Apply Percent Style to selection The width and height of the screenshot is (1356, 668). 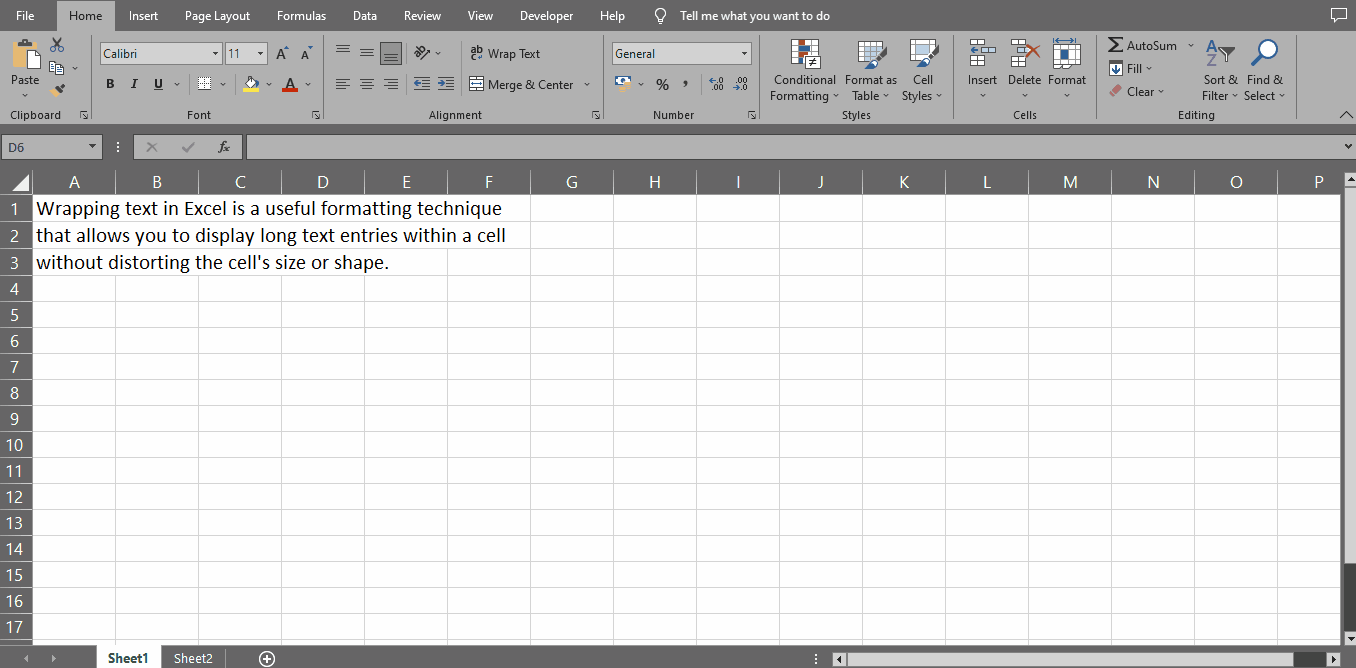pos(662,84)
